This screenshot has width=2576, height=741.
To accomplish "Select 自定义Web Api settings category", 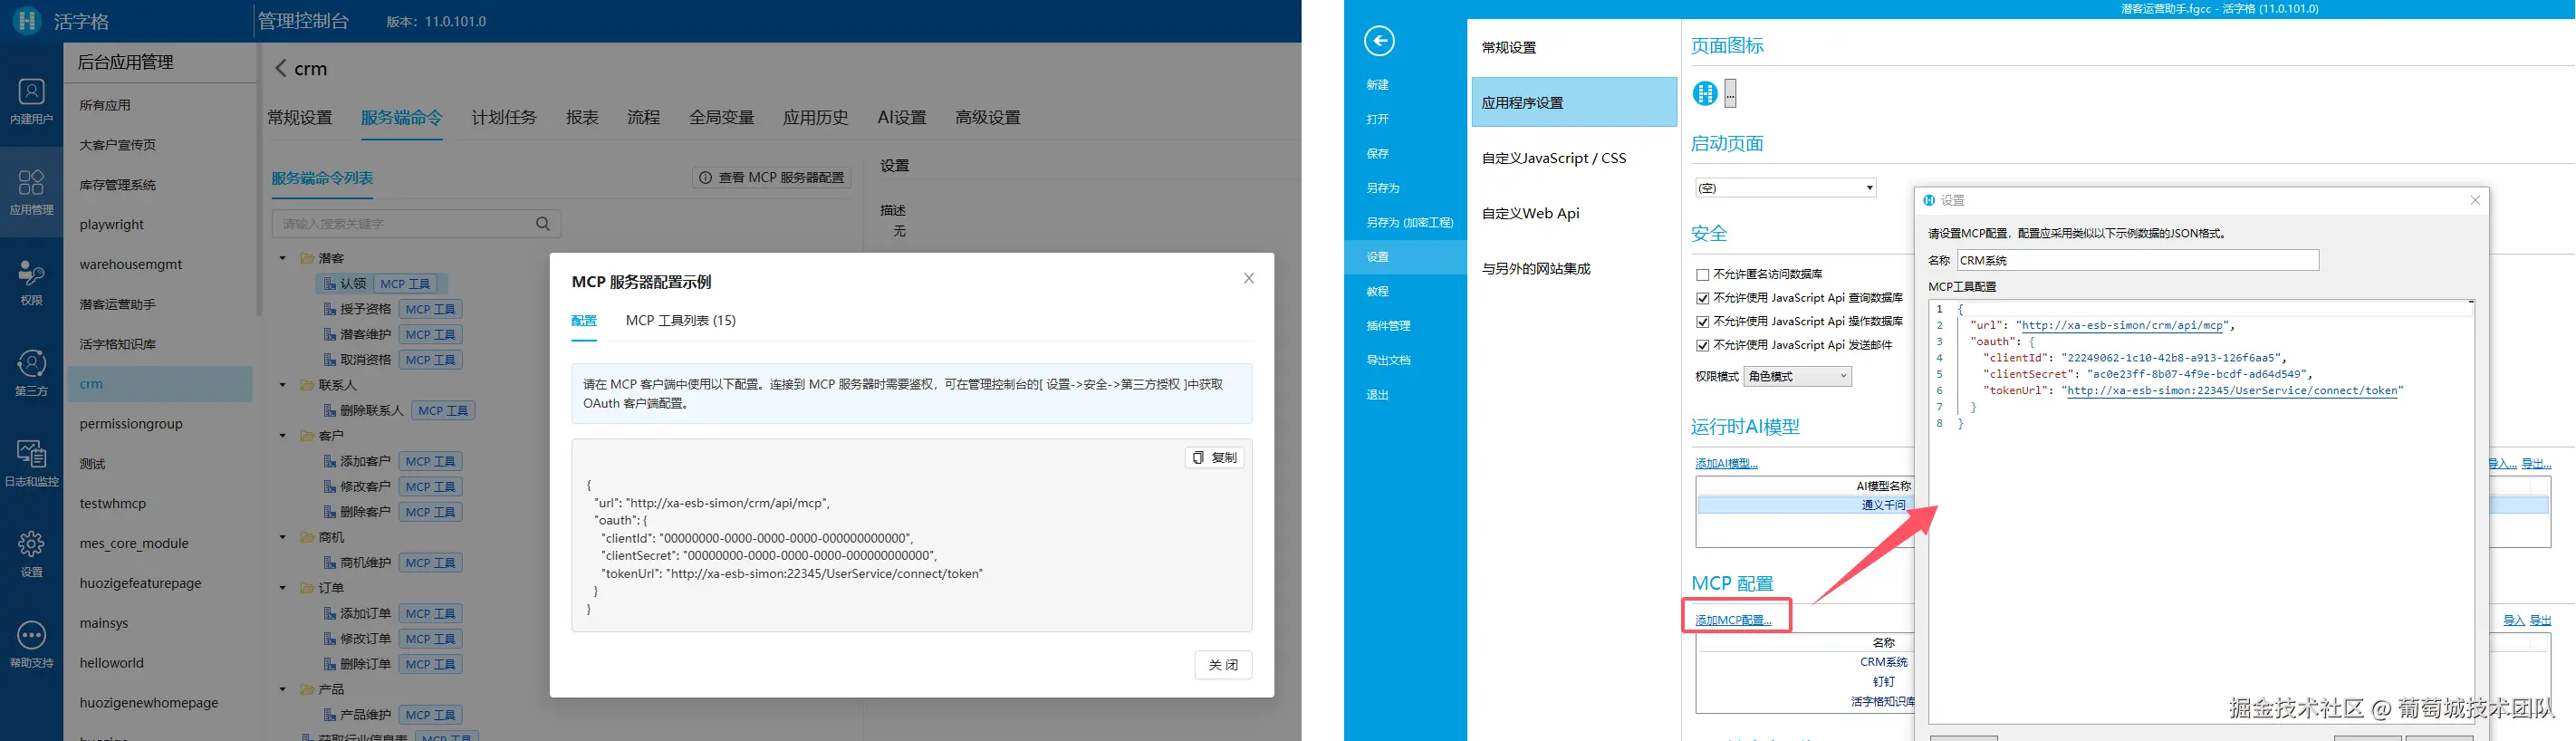I will point(1574,213).
